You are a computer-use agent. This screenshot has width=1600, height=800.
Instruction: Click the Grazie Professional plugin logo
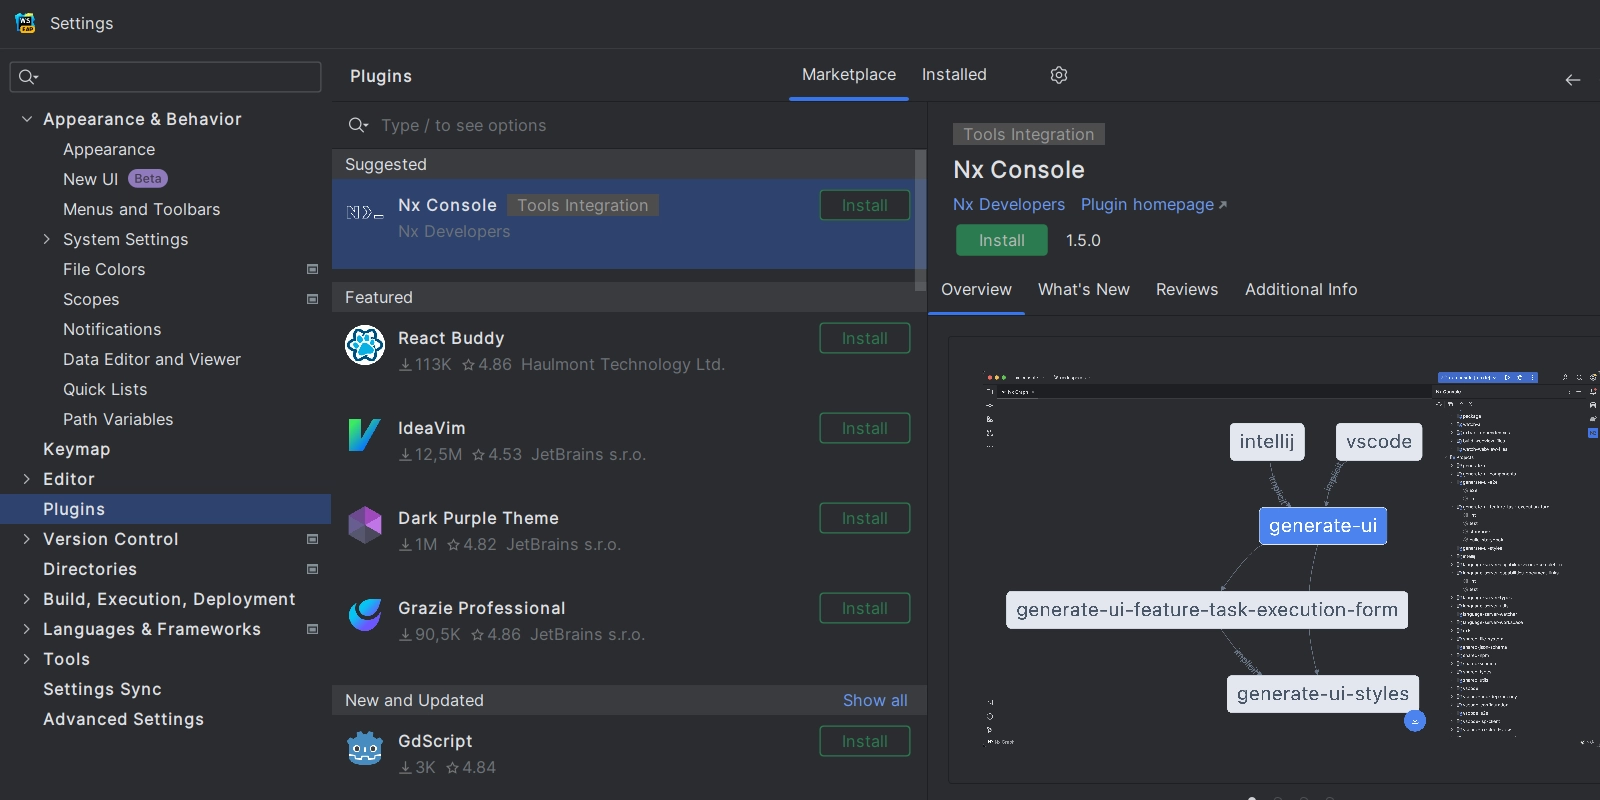pyautogui.click(x=365, y=615)
